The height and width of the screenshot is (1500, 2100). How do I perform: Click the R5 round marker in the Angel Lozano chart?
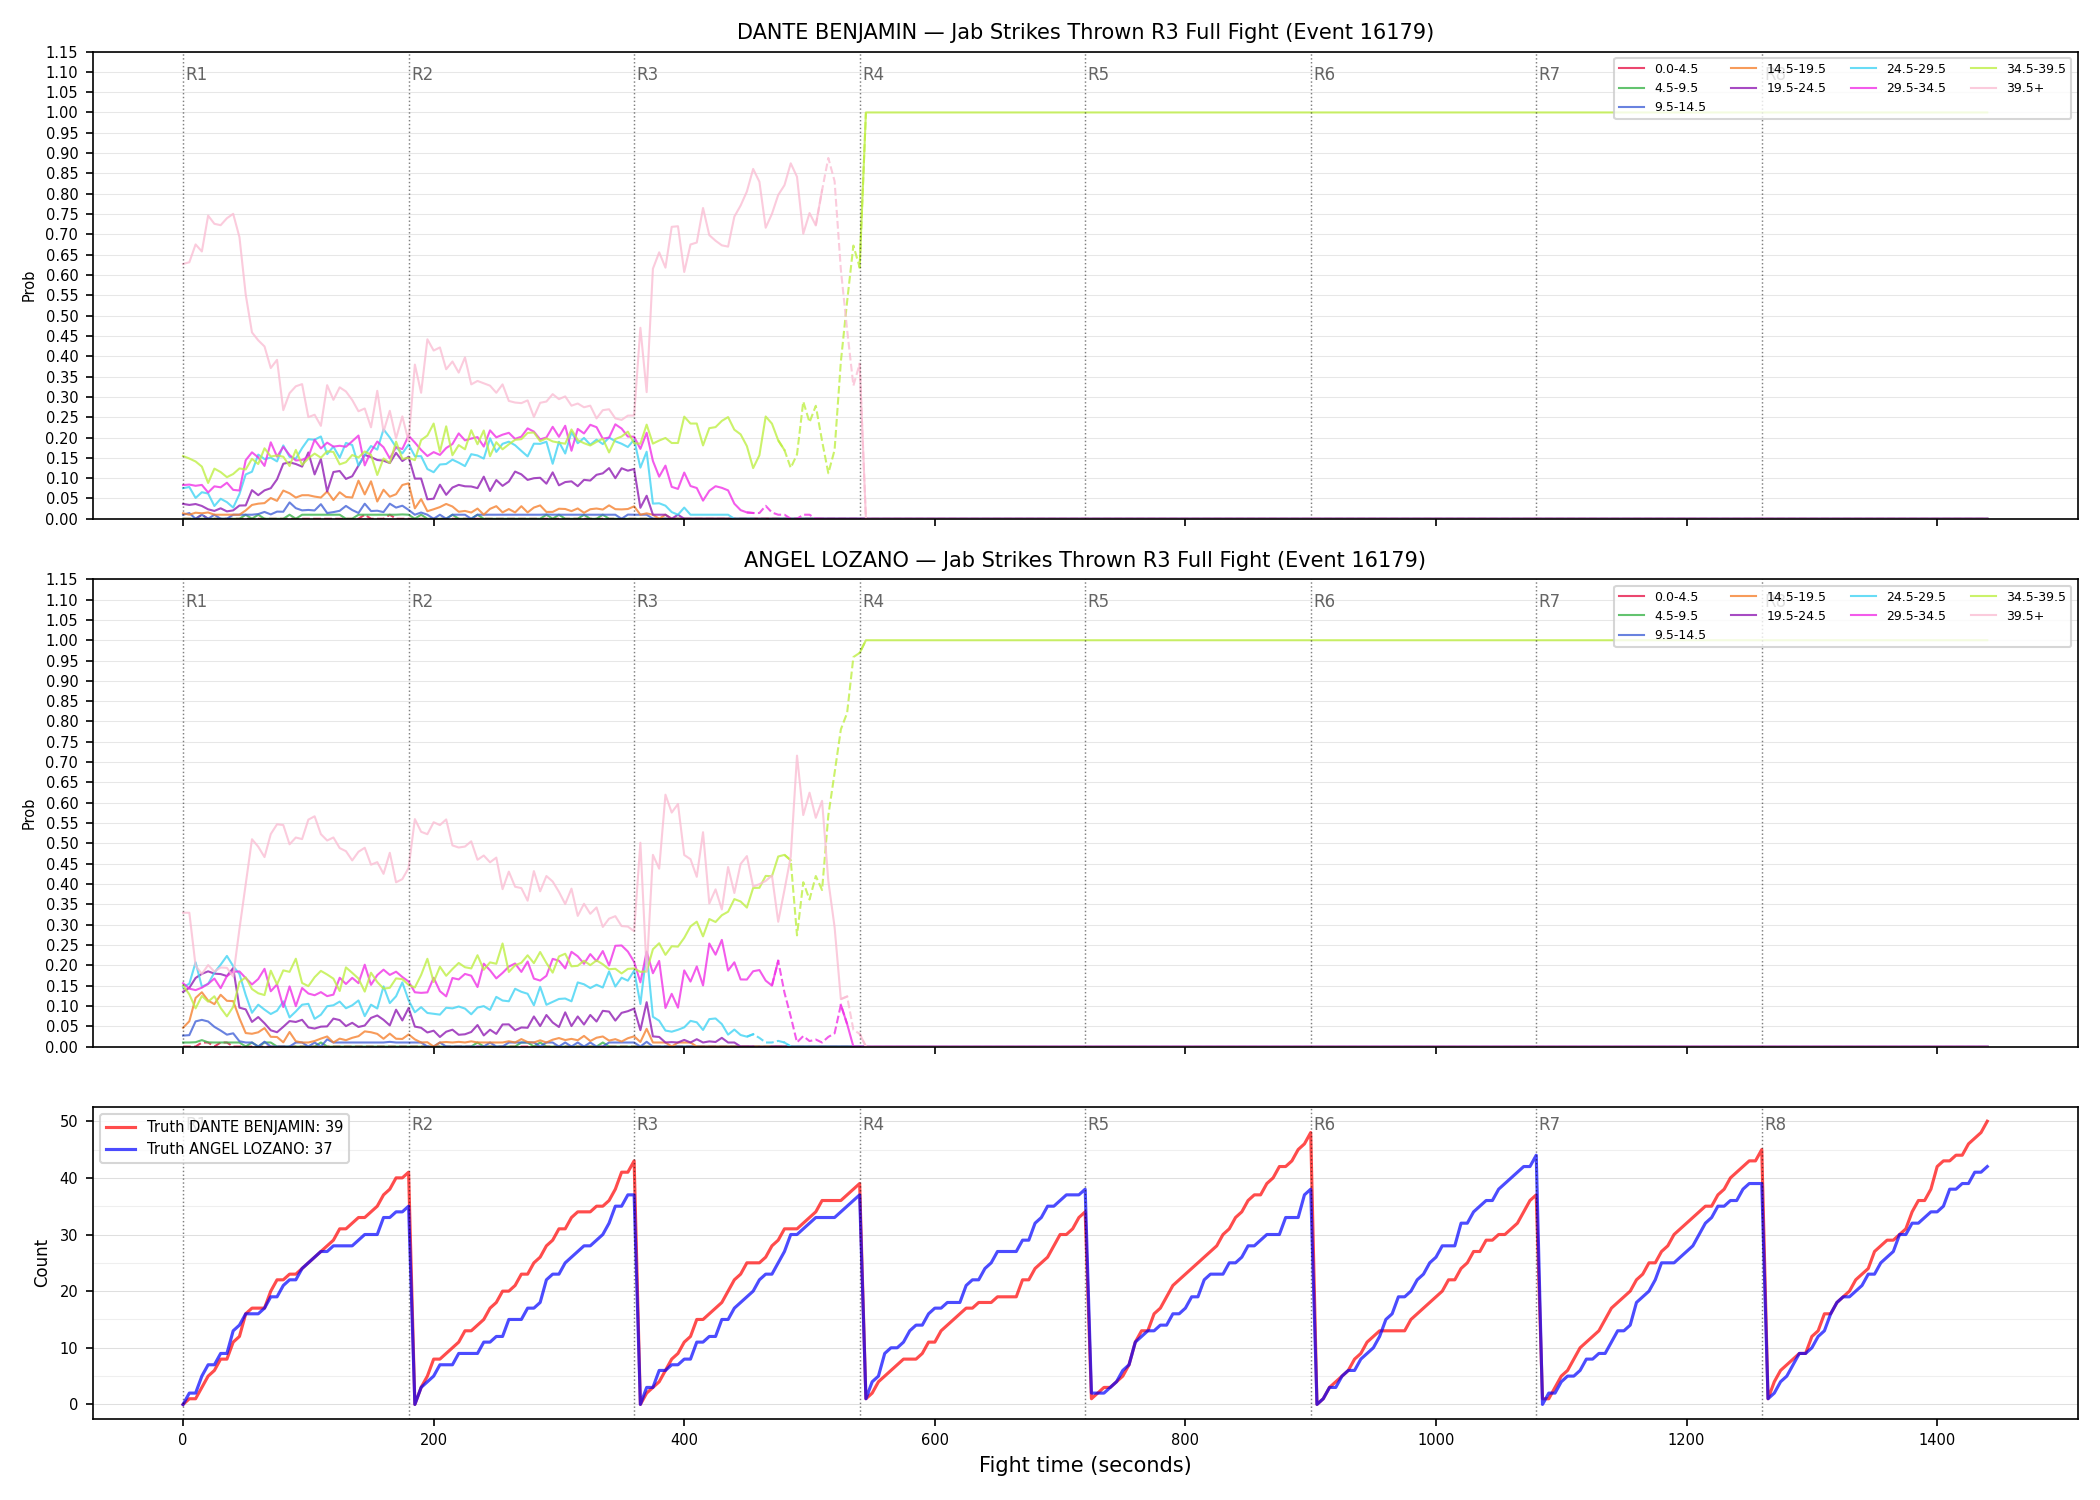pyautogui.click(x=1098, y=601)
